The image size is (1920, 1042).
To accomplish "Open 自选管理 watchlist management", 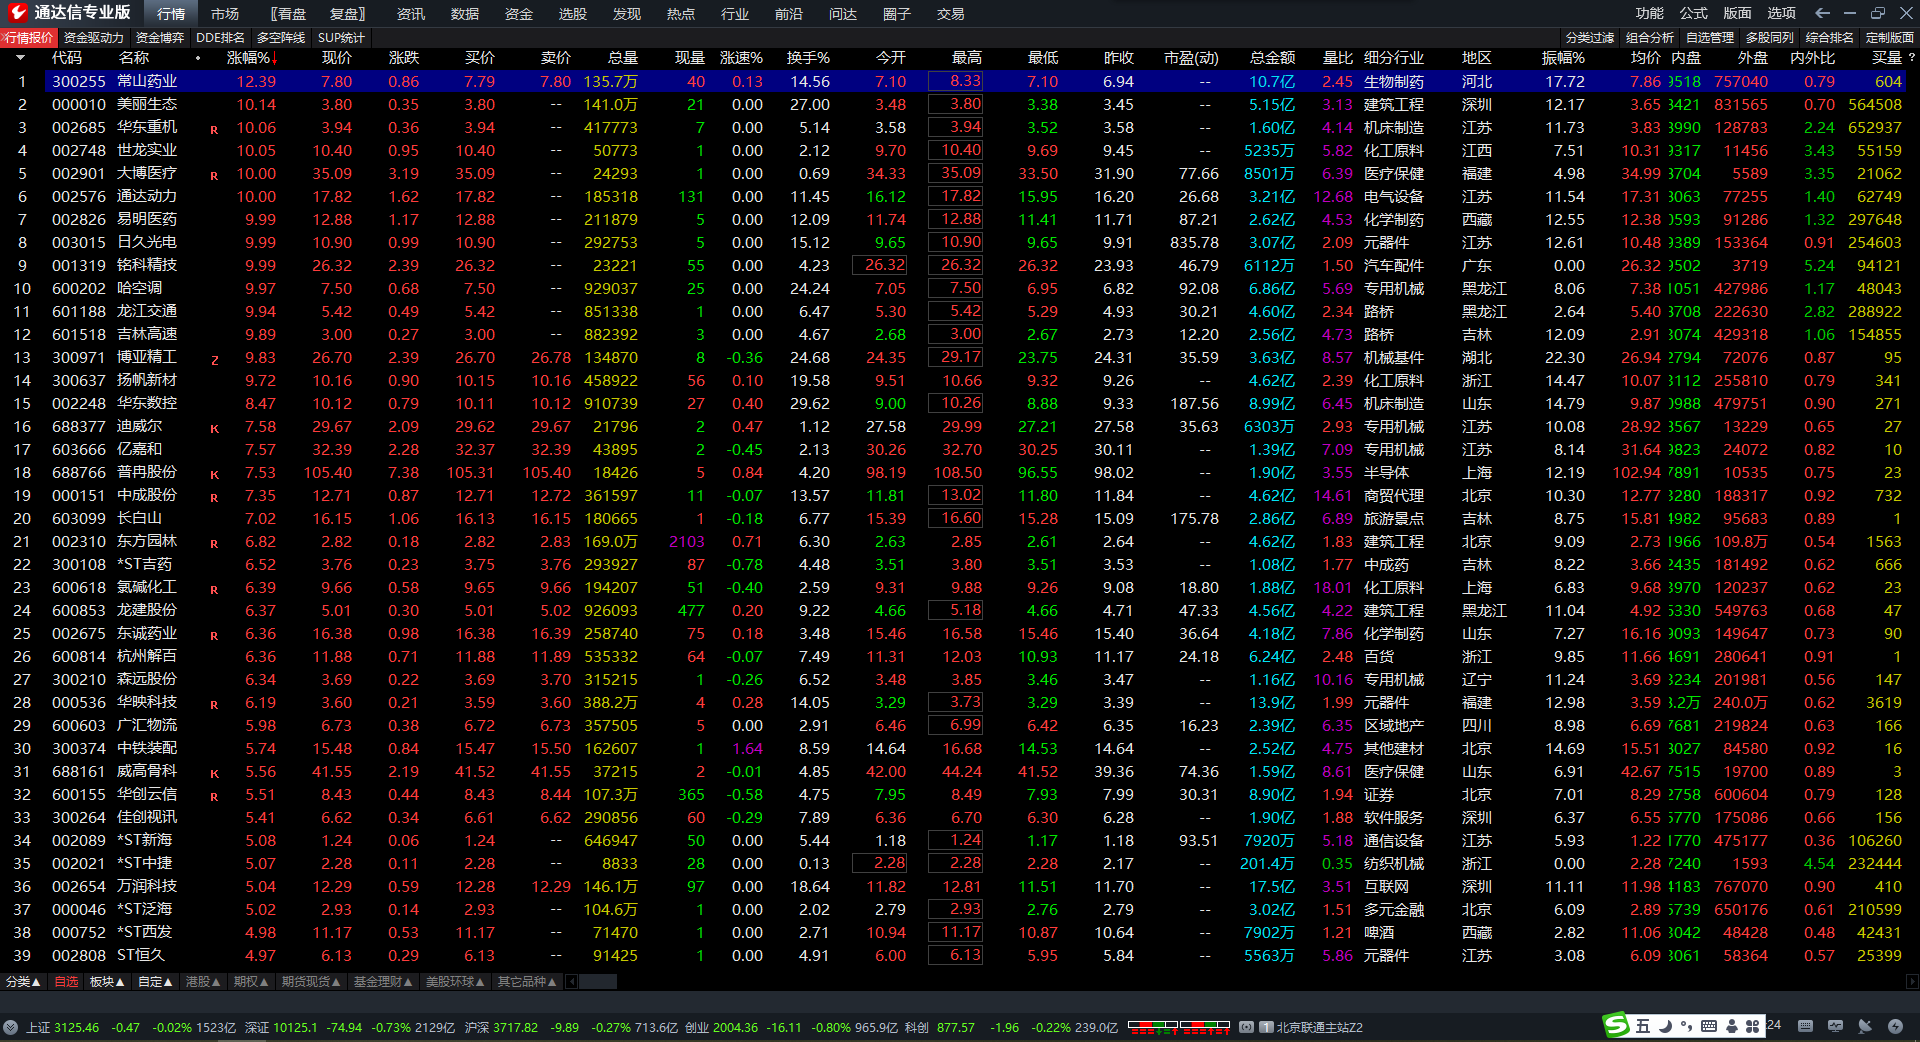I will tap(1710, 38).
